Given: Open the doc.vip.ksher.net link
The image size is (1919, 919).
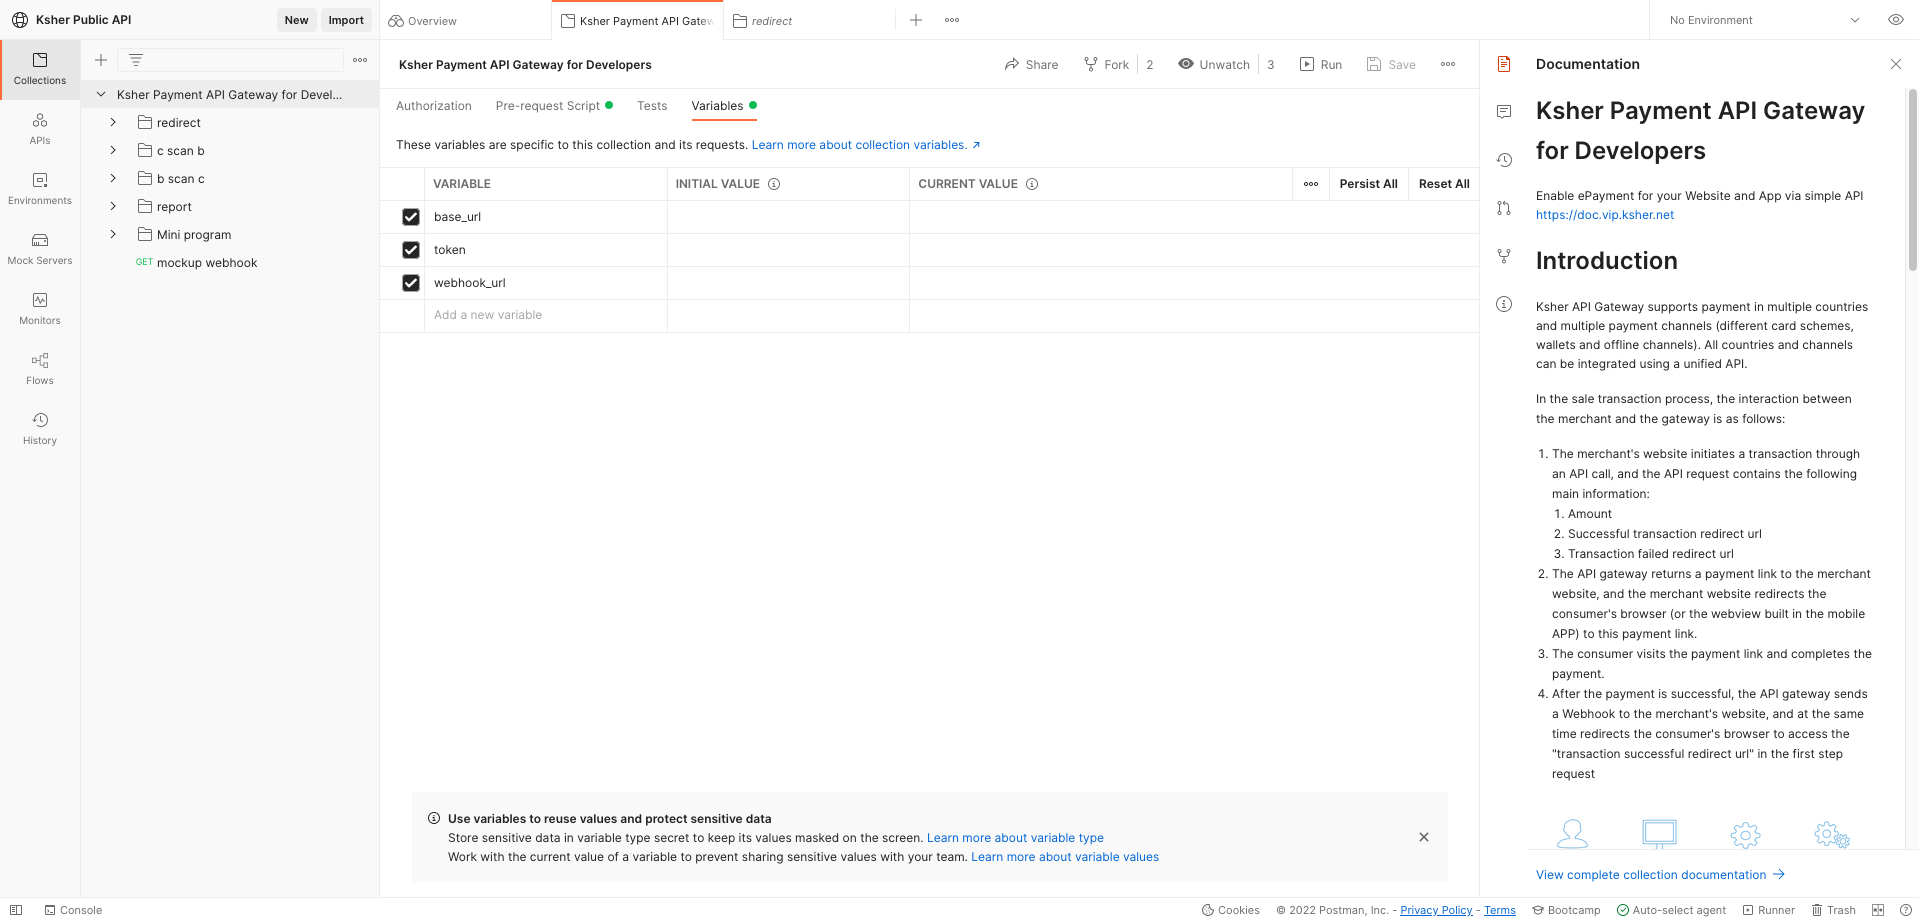Looking at the screenshot, I should click(1604, 215).
